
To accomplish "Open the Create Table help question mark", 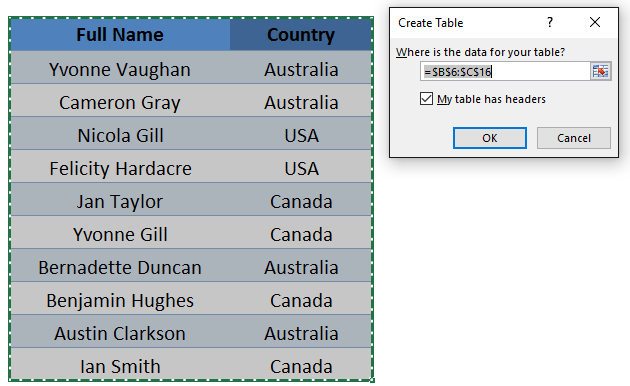I will coord(550,22).
